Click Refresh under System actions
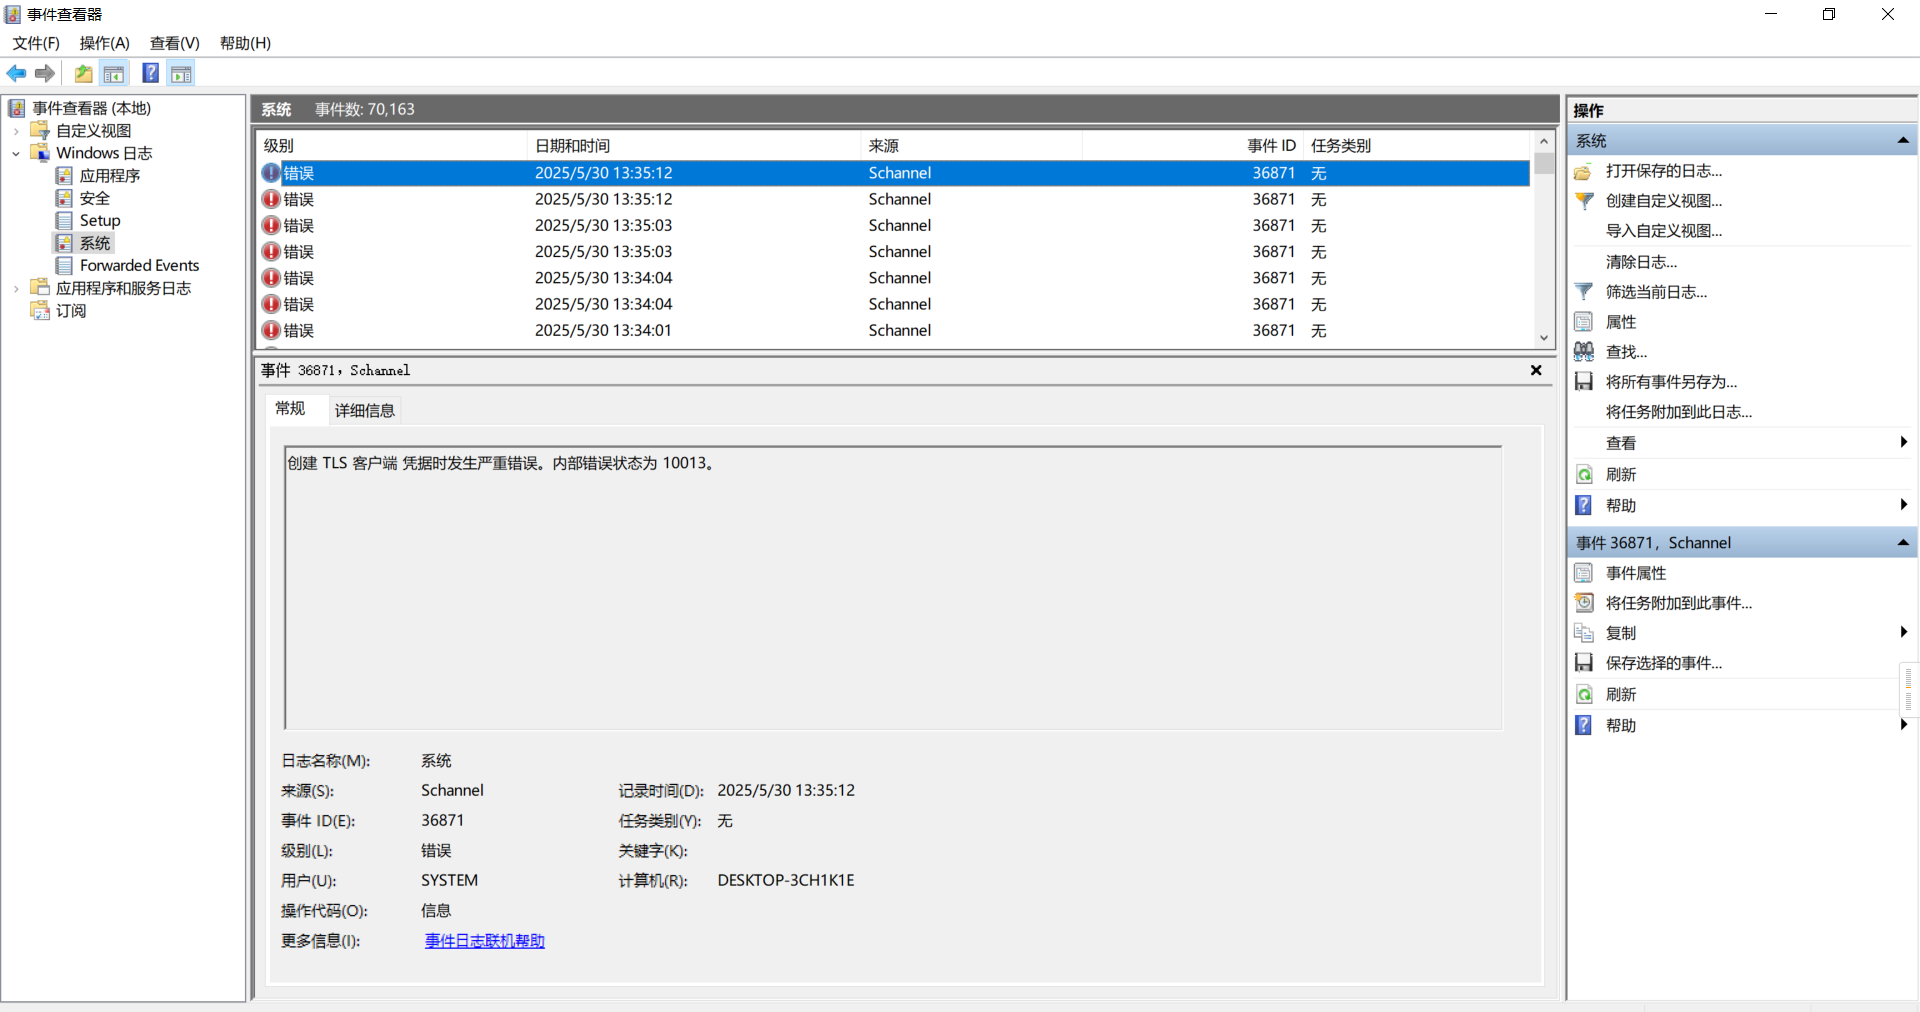Image resolution: width=1920 pixels, height=1012 pixels. (x=1621, y=475)
